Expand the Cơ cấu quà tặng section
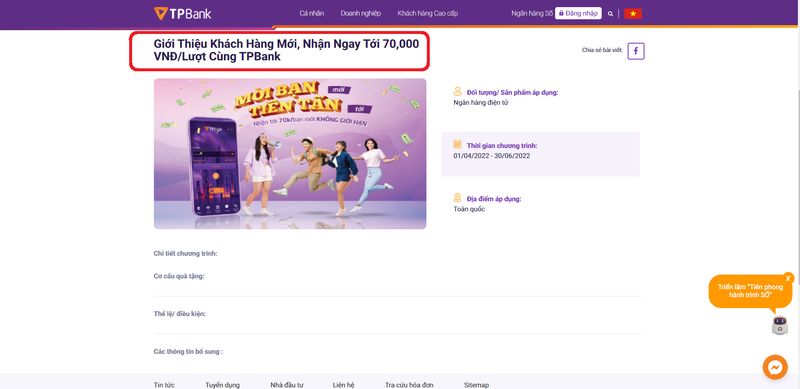The image size is (800, 389). click(179, 276)
